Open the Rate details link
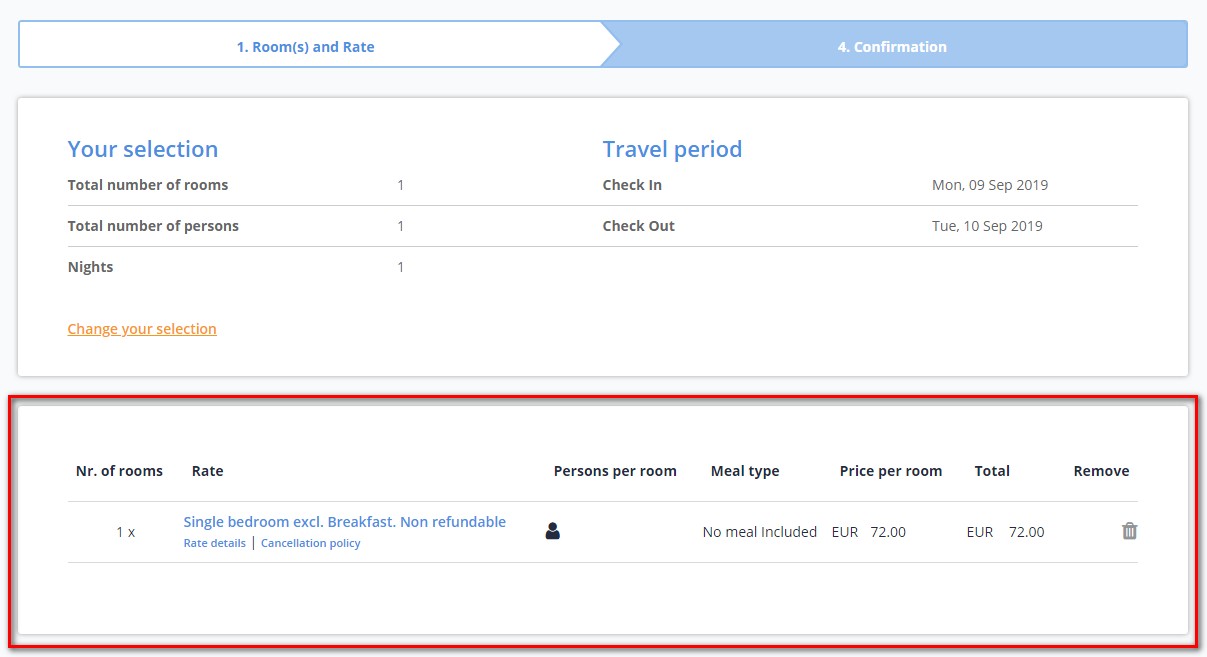1207x657 pixels. point(214,543)
